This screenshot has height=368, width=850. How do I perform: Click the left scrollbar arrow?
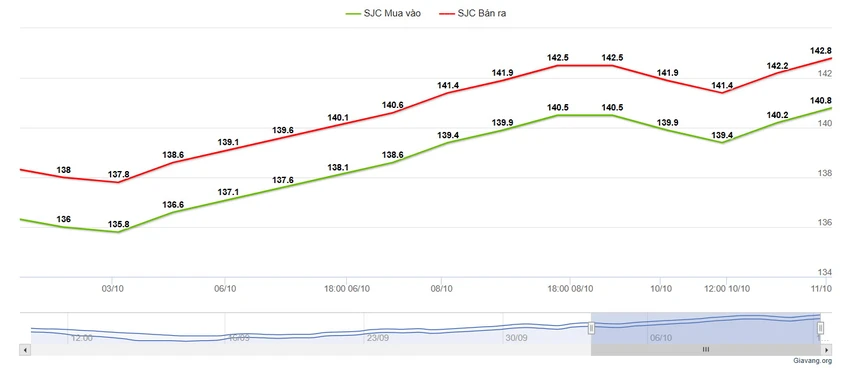click(25, 350)
